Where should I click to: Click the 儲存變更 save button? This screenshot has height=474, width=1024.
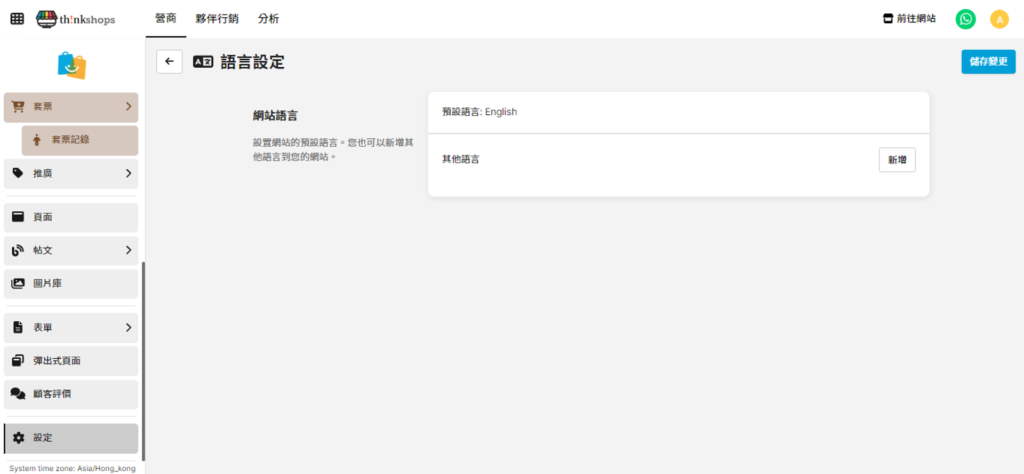point(988,62)
